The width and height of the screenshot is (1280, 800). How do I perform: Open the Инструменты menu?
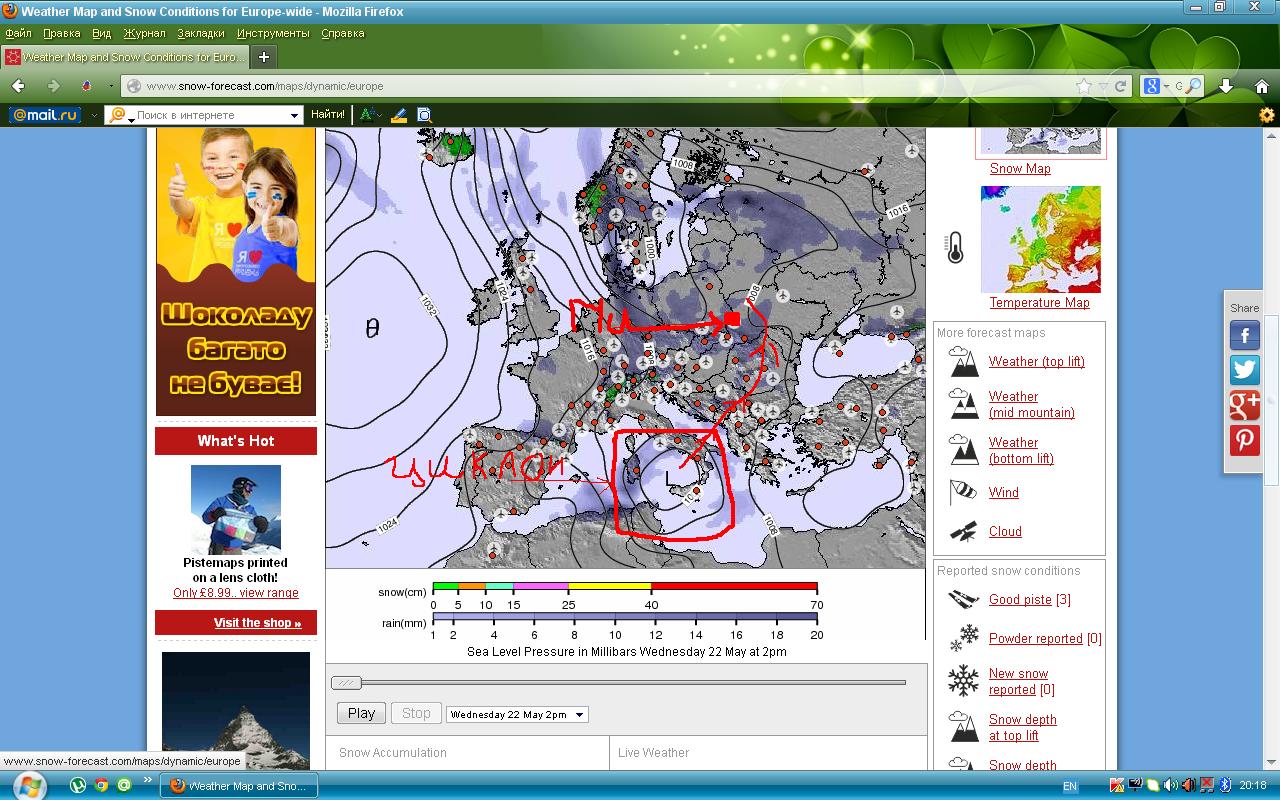point(273,33)
